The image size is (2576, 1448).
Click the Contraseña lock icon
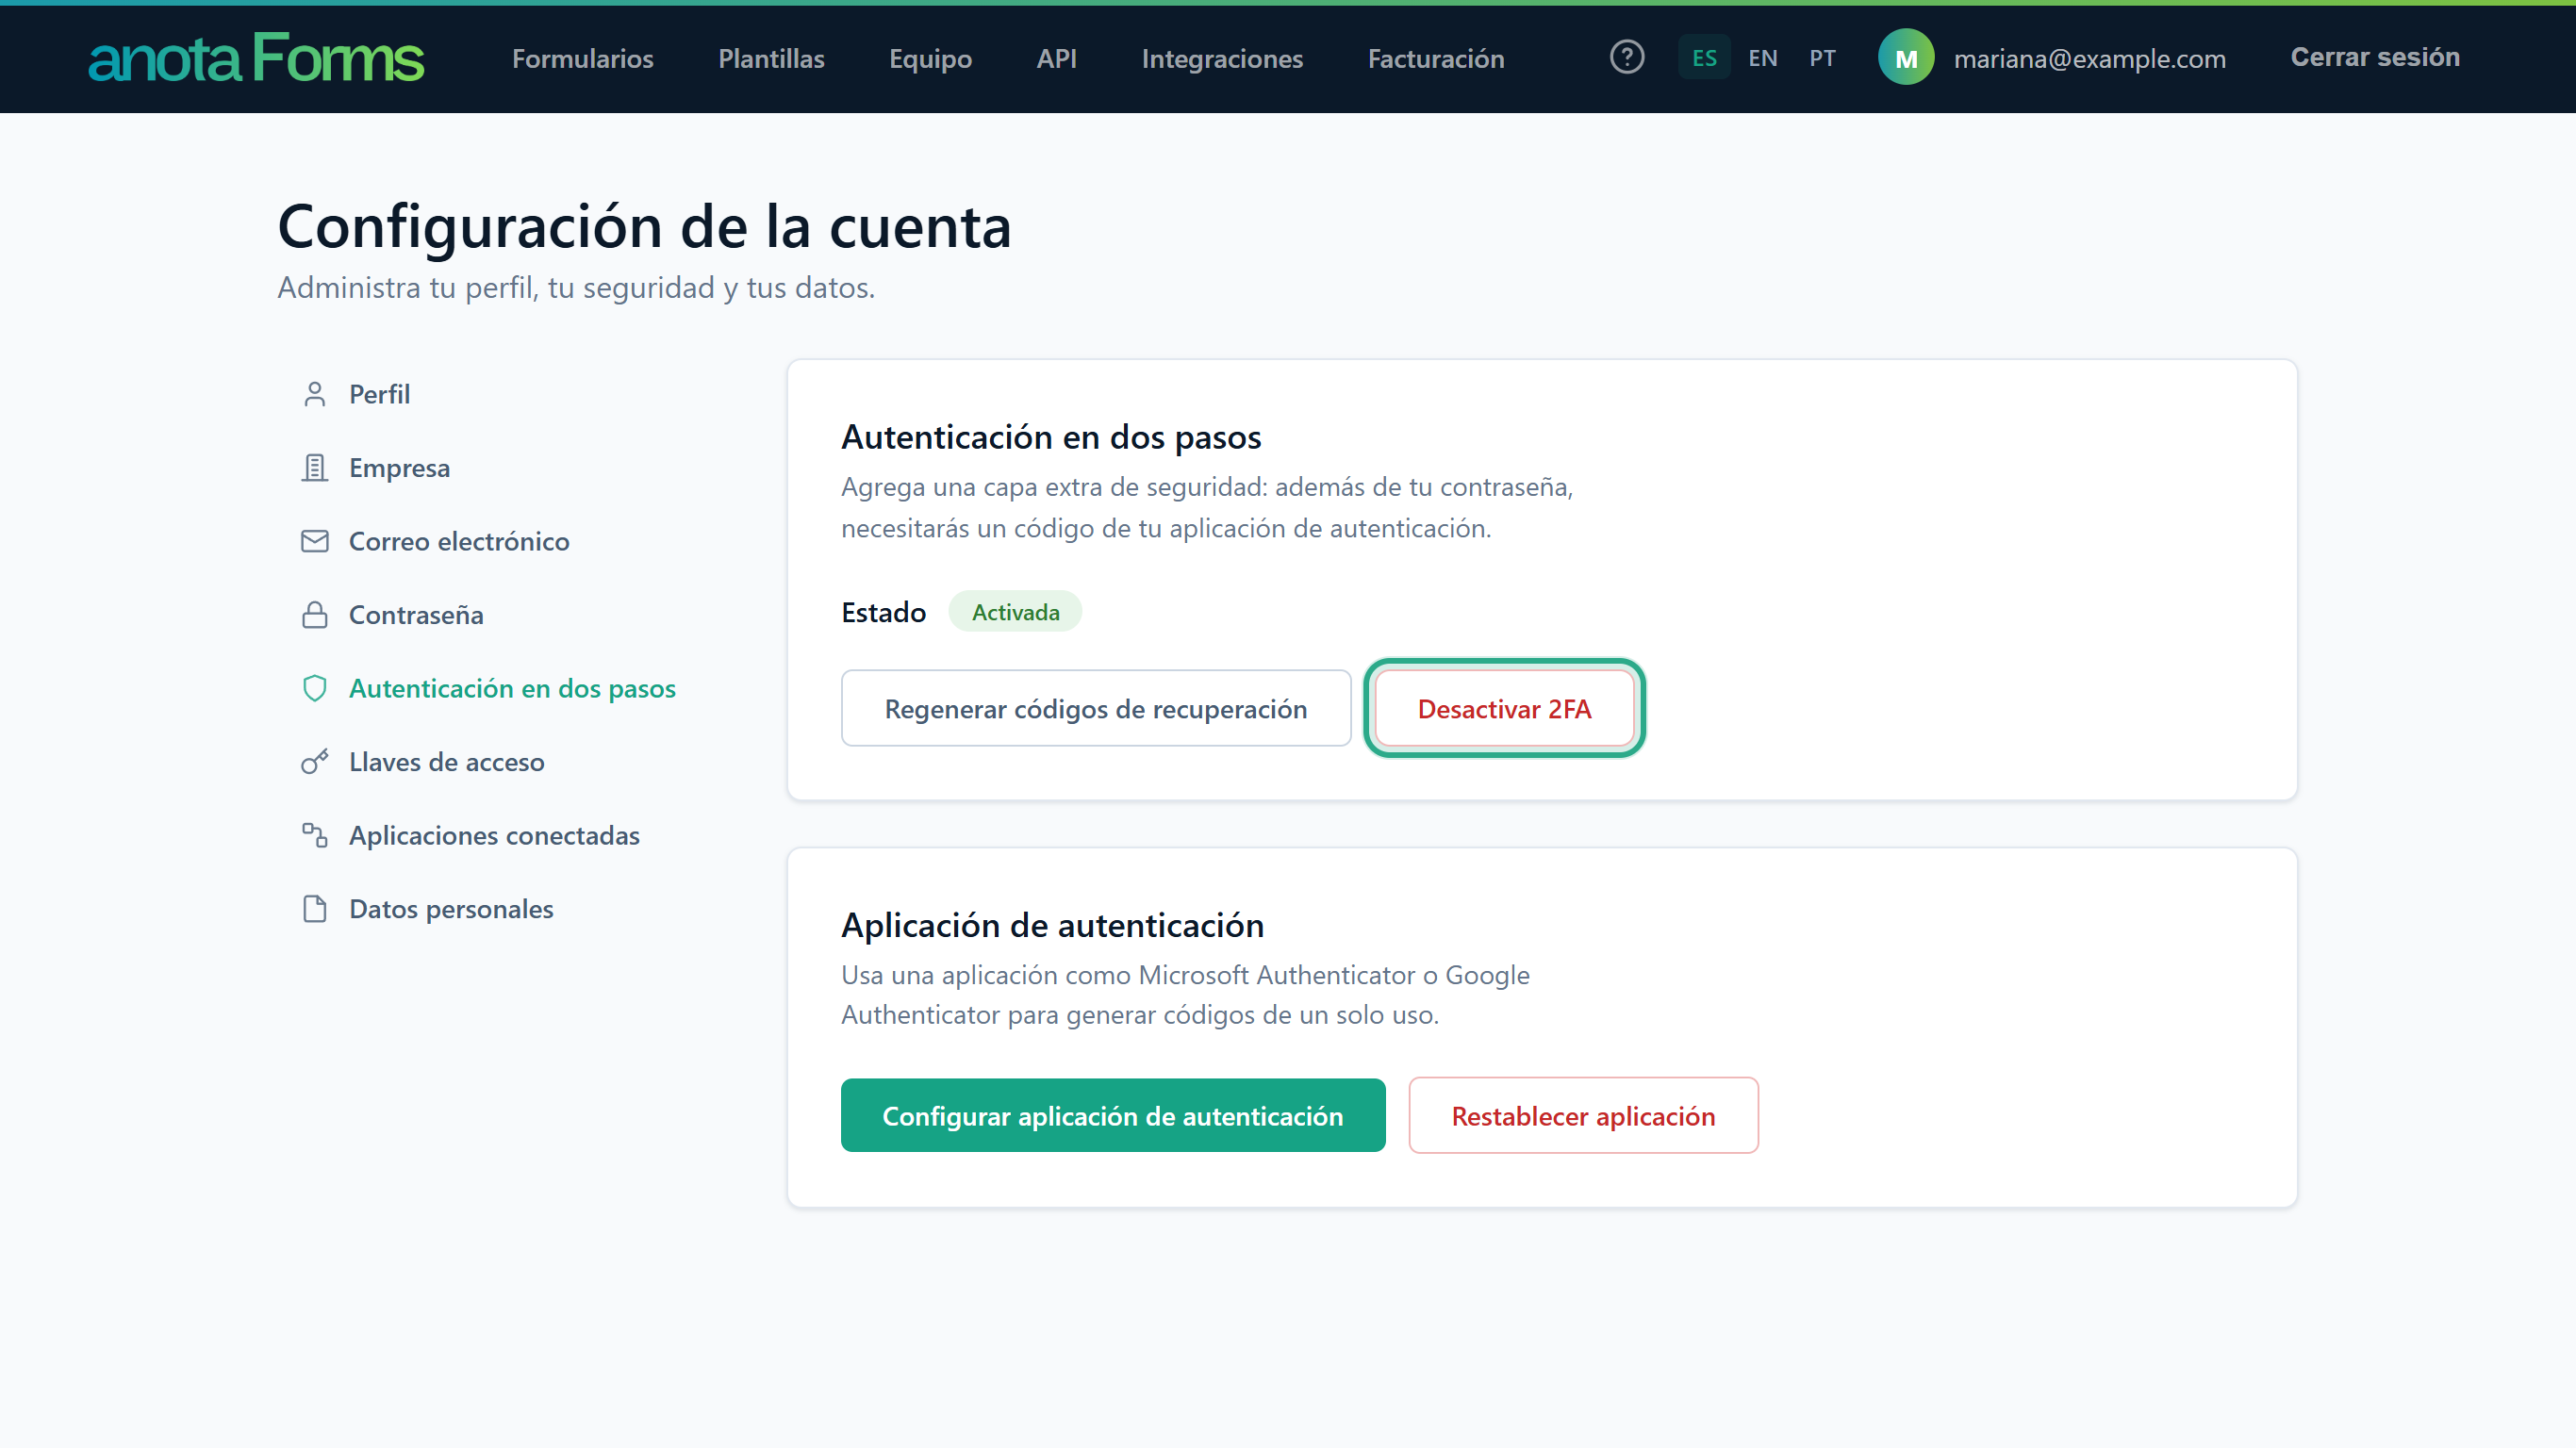click(x=315, y=615)
